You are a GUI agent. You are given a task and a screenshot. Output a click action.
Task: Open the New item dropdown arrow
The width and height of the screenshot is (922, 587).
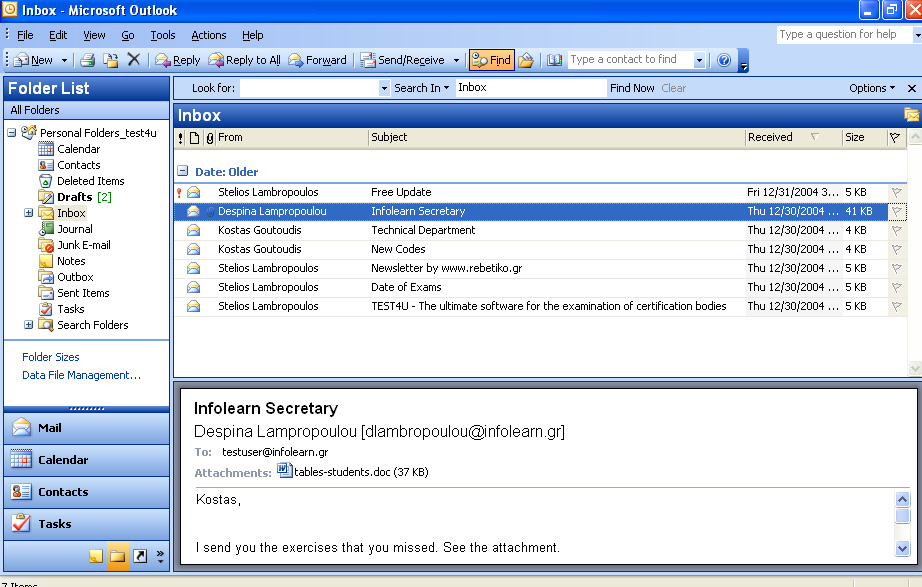point(64,60)
